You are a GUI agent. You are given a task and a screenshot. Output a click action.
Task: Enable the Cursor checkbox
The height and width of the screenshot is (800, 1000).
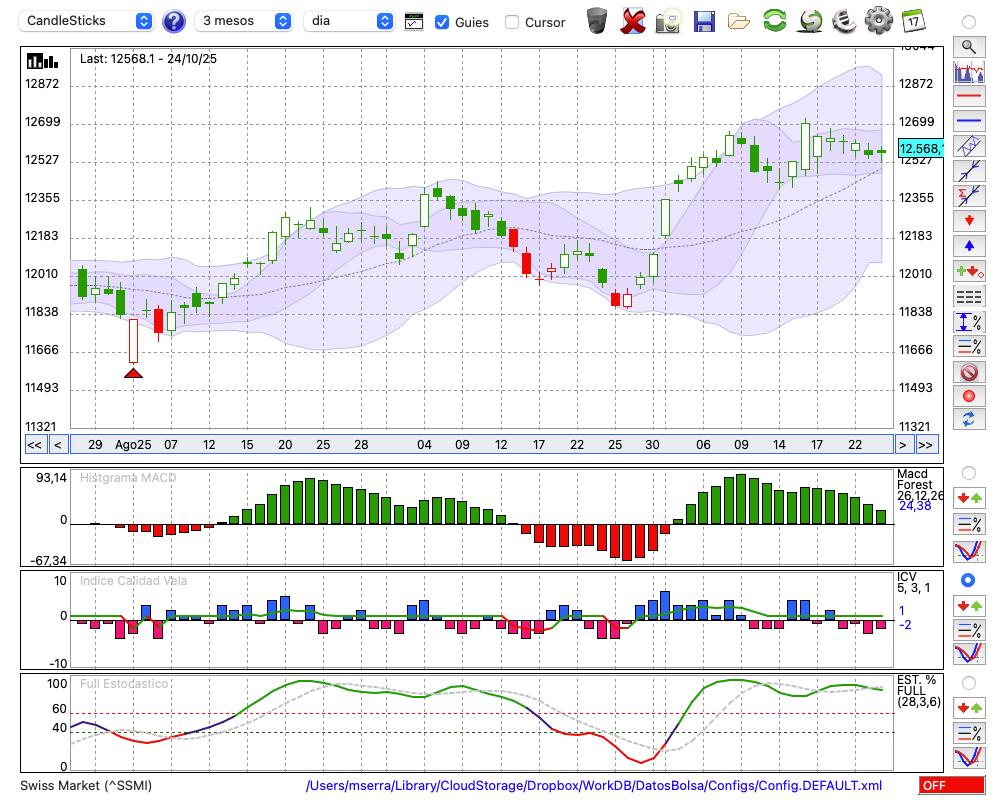512,22
